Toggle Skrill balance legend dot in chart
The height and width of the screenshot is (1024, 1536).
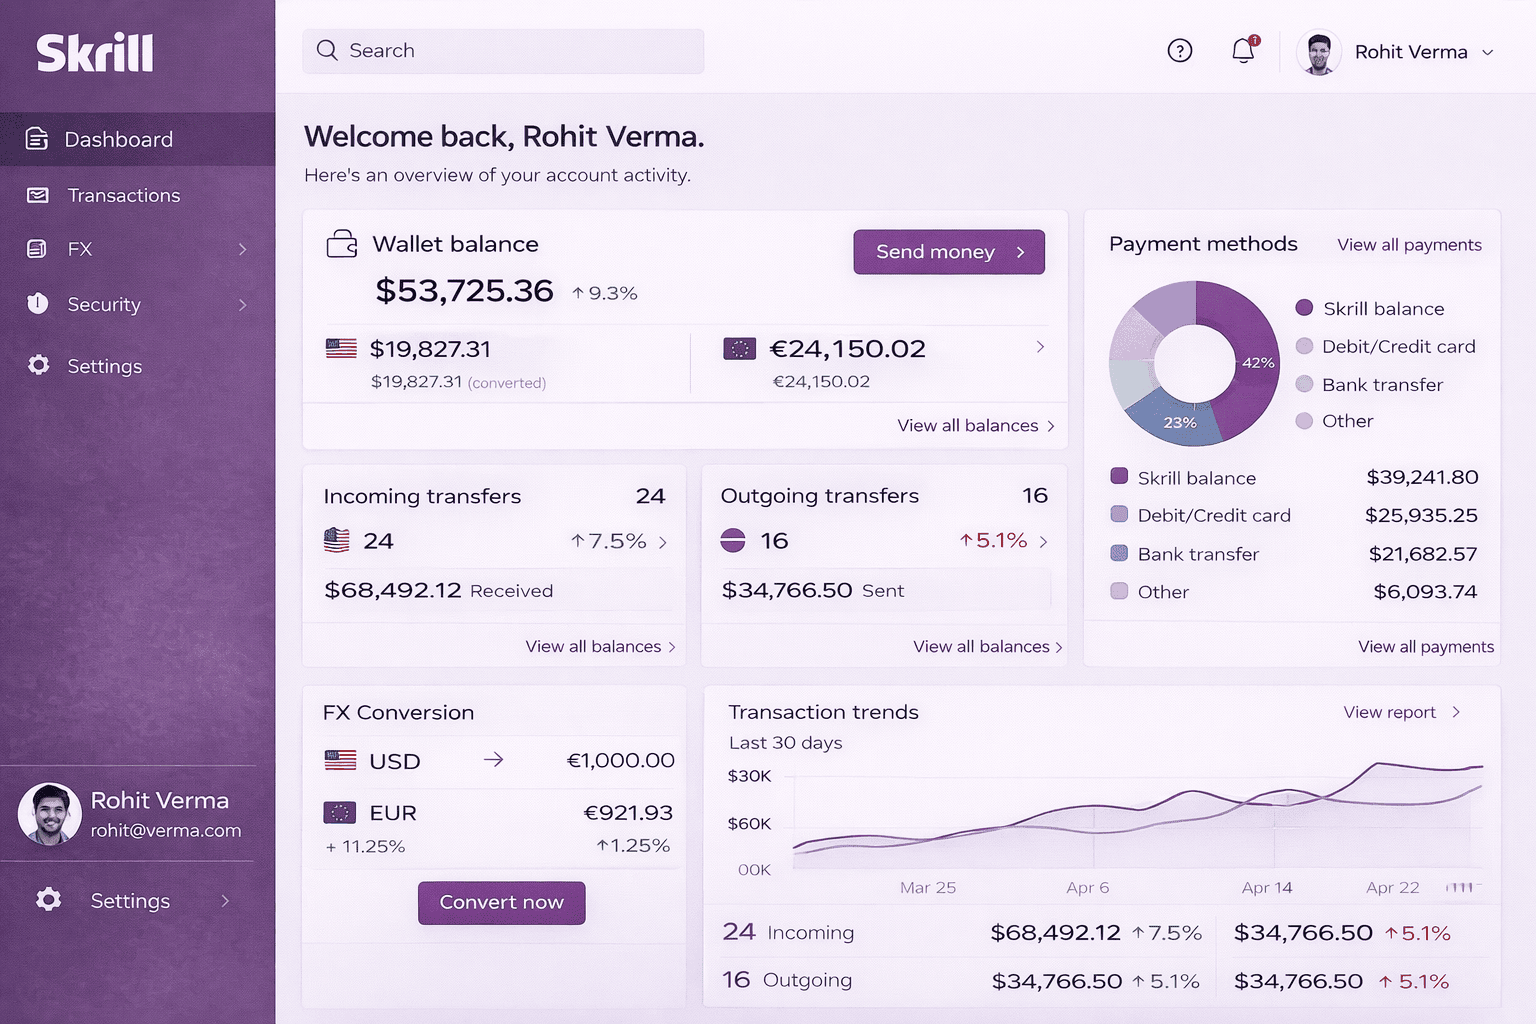tap(1304, 308)
